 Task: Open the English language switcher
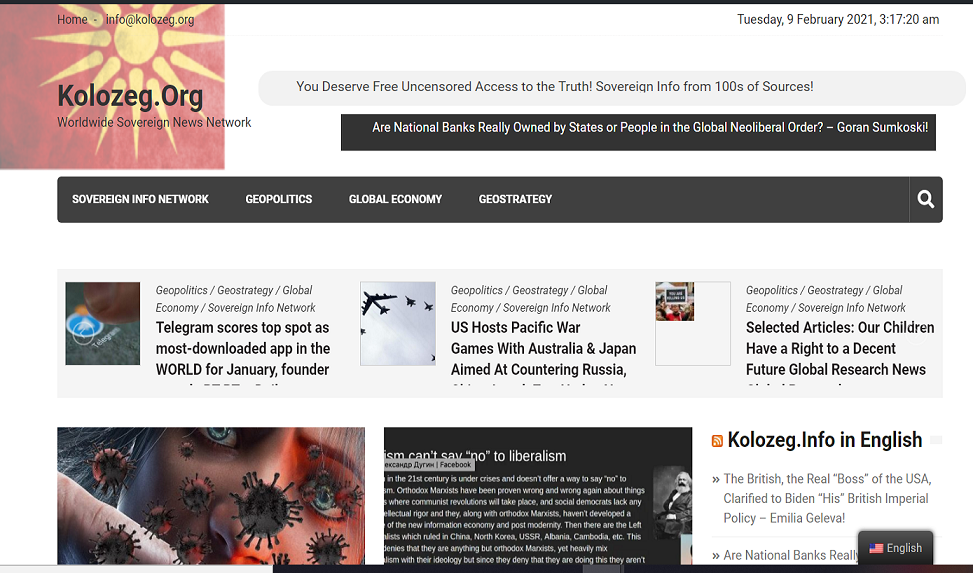(895, 548)
